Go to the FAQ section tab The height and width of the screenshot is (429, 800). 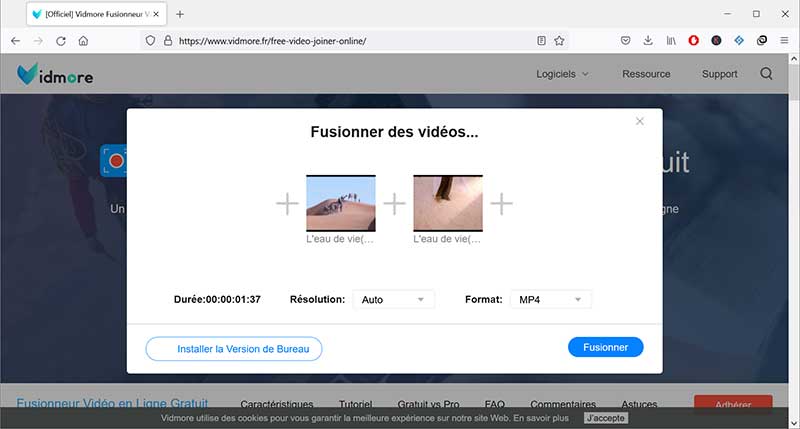(x=494, y=404)
